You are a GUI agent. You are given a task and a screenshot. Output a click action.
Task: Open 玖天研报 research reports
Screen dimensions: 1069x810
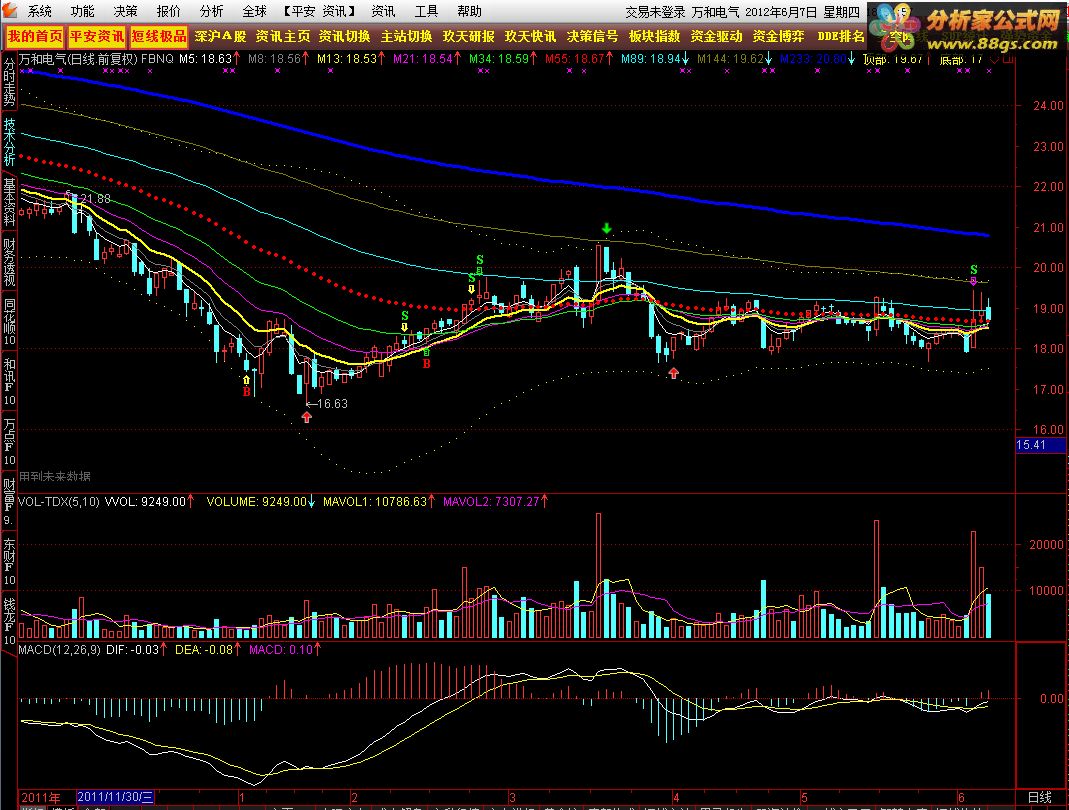(468, 36)
